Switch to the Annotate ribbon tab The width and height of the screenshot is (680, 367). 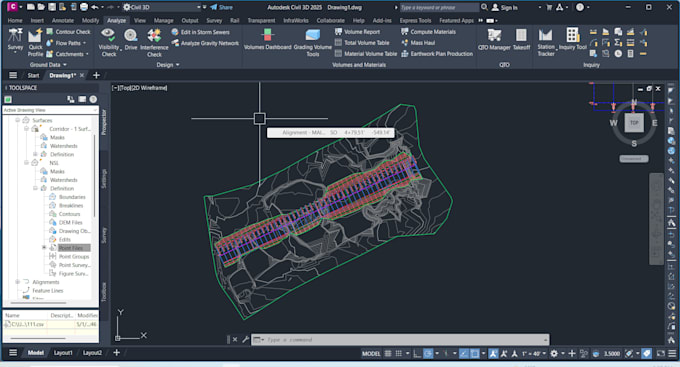pos(62,20)
